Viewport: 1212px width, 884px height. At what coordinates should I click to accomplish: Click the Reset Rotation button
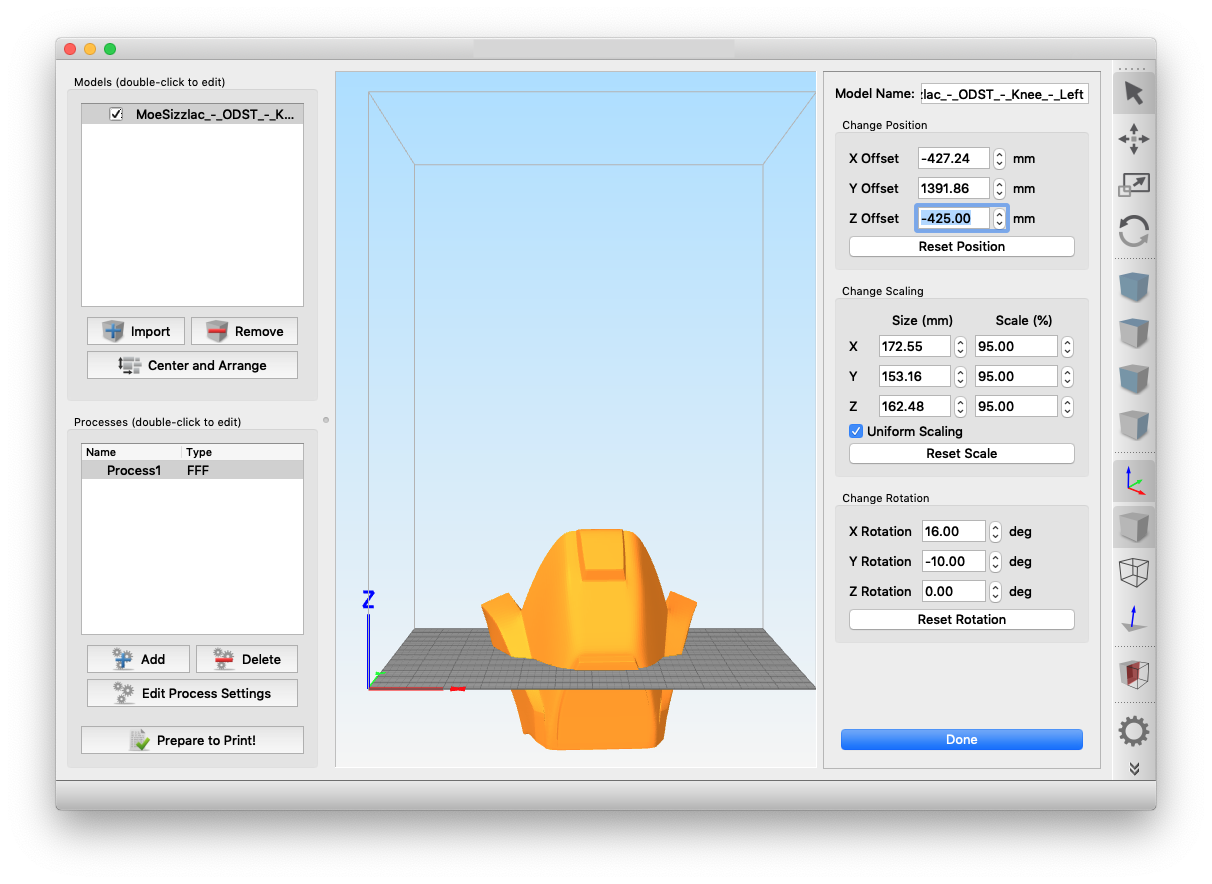point(962,619)
